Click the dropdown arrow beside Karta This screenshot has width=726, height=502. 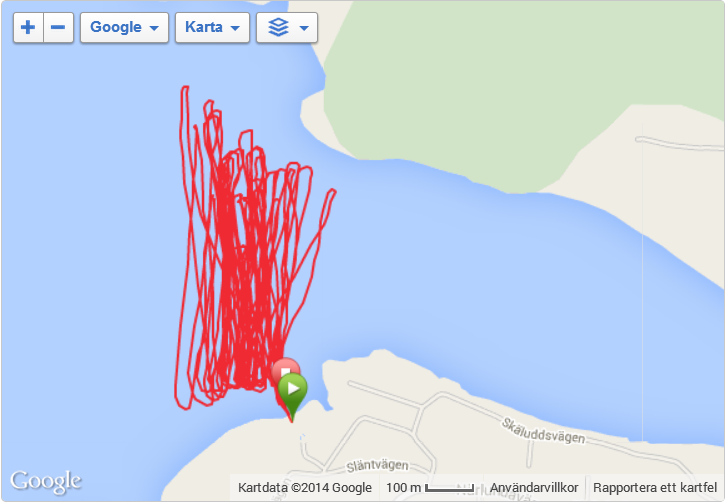pyautogui.click(x=235, y=28)
